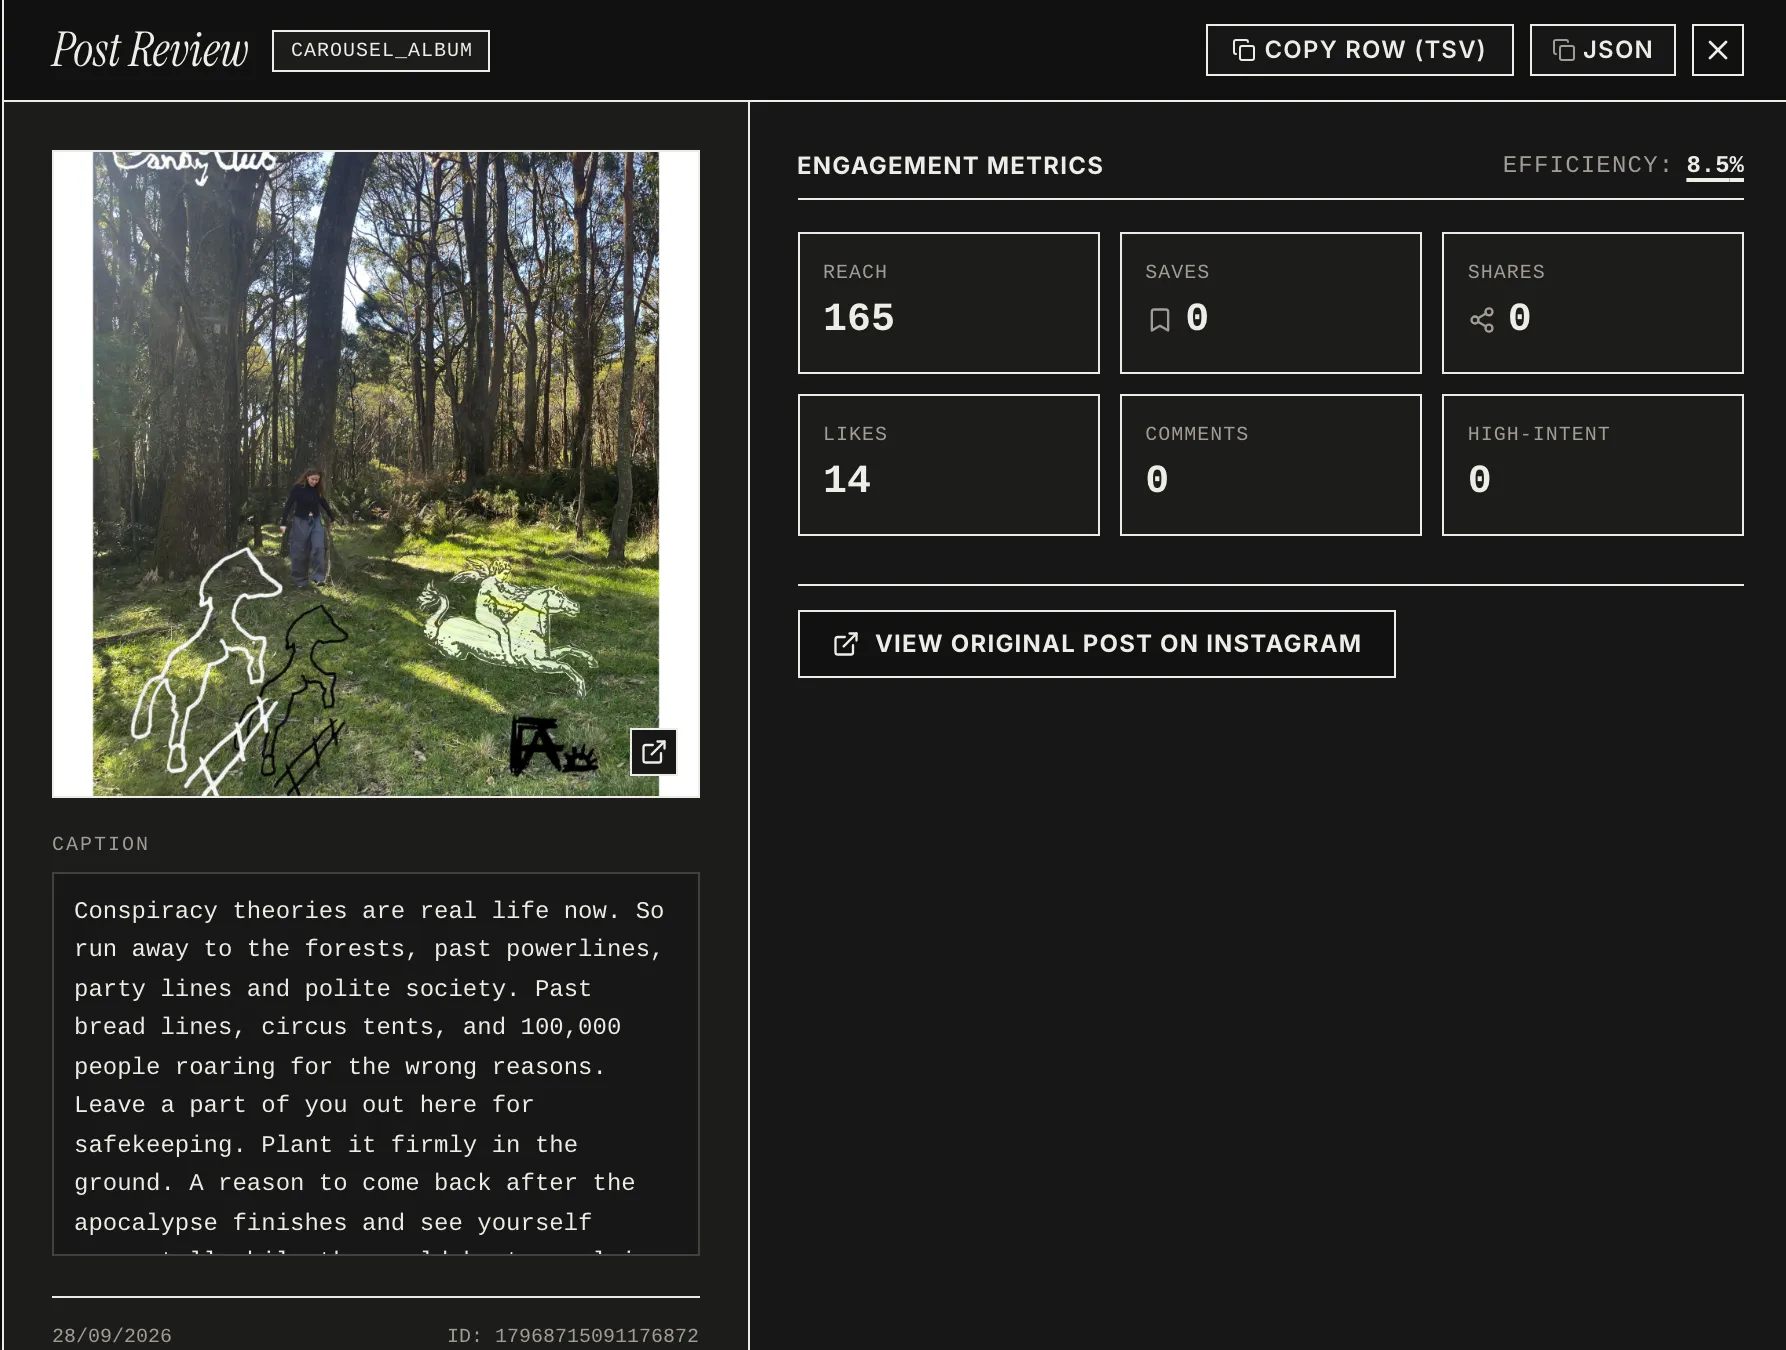Click inside the caption text box
1786x1350 pixels.
tap(376, 1064)
